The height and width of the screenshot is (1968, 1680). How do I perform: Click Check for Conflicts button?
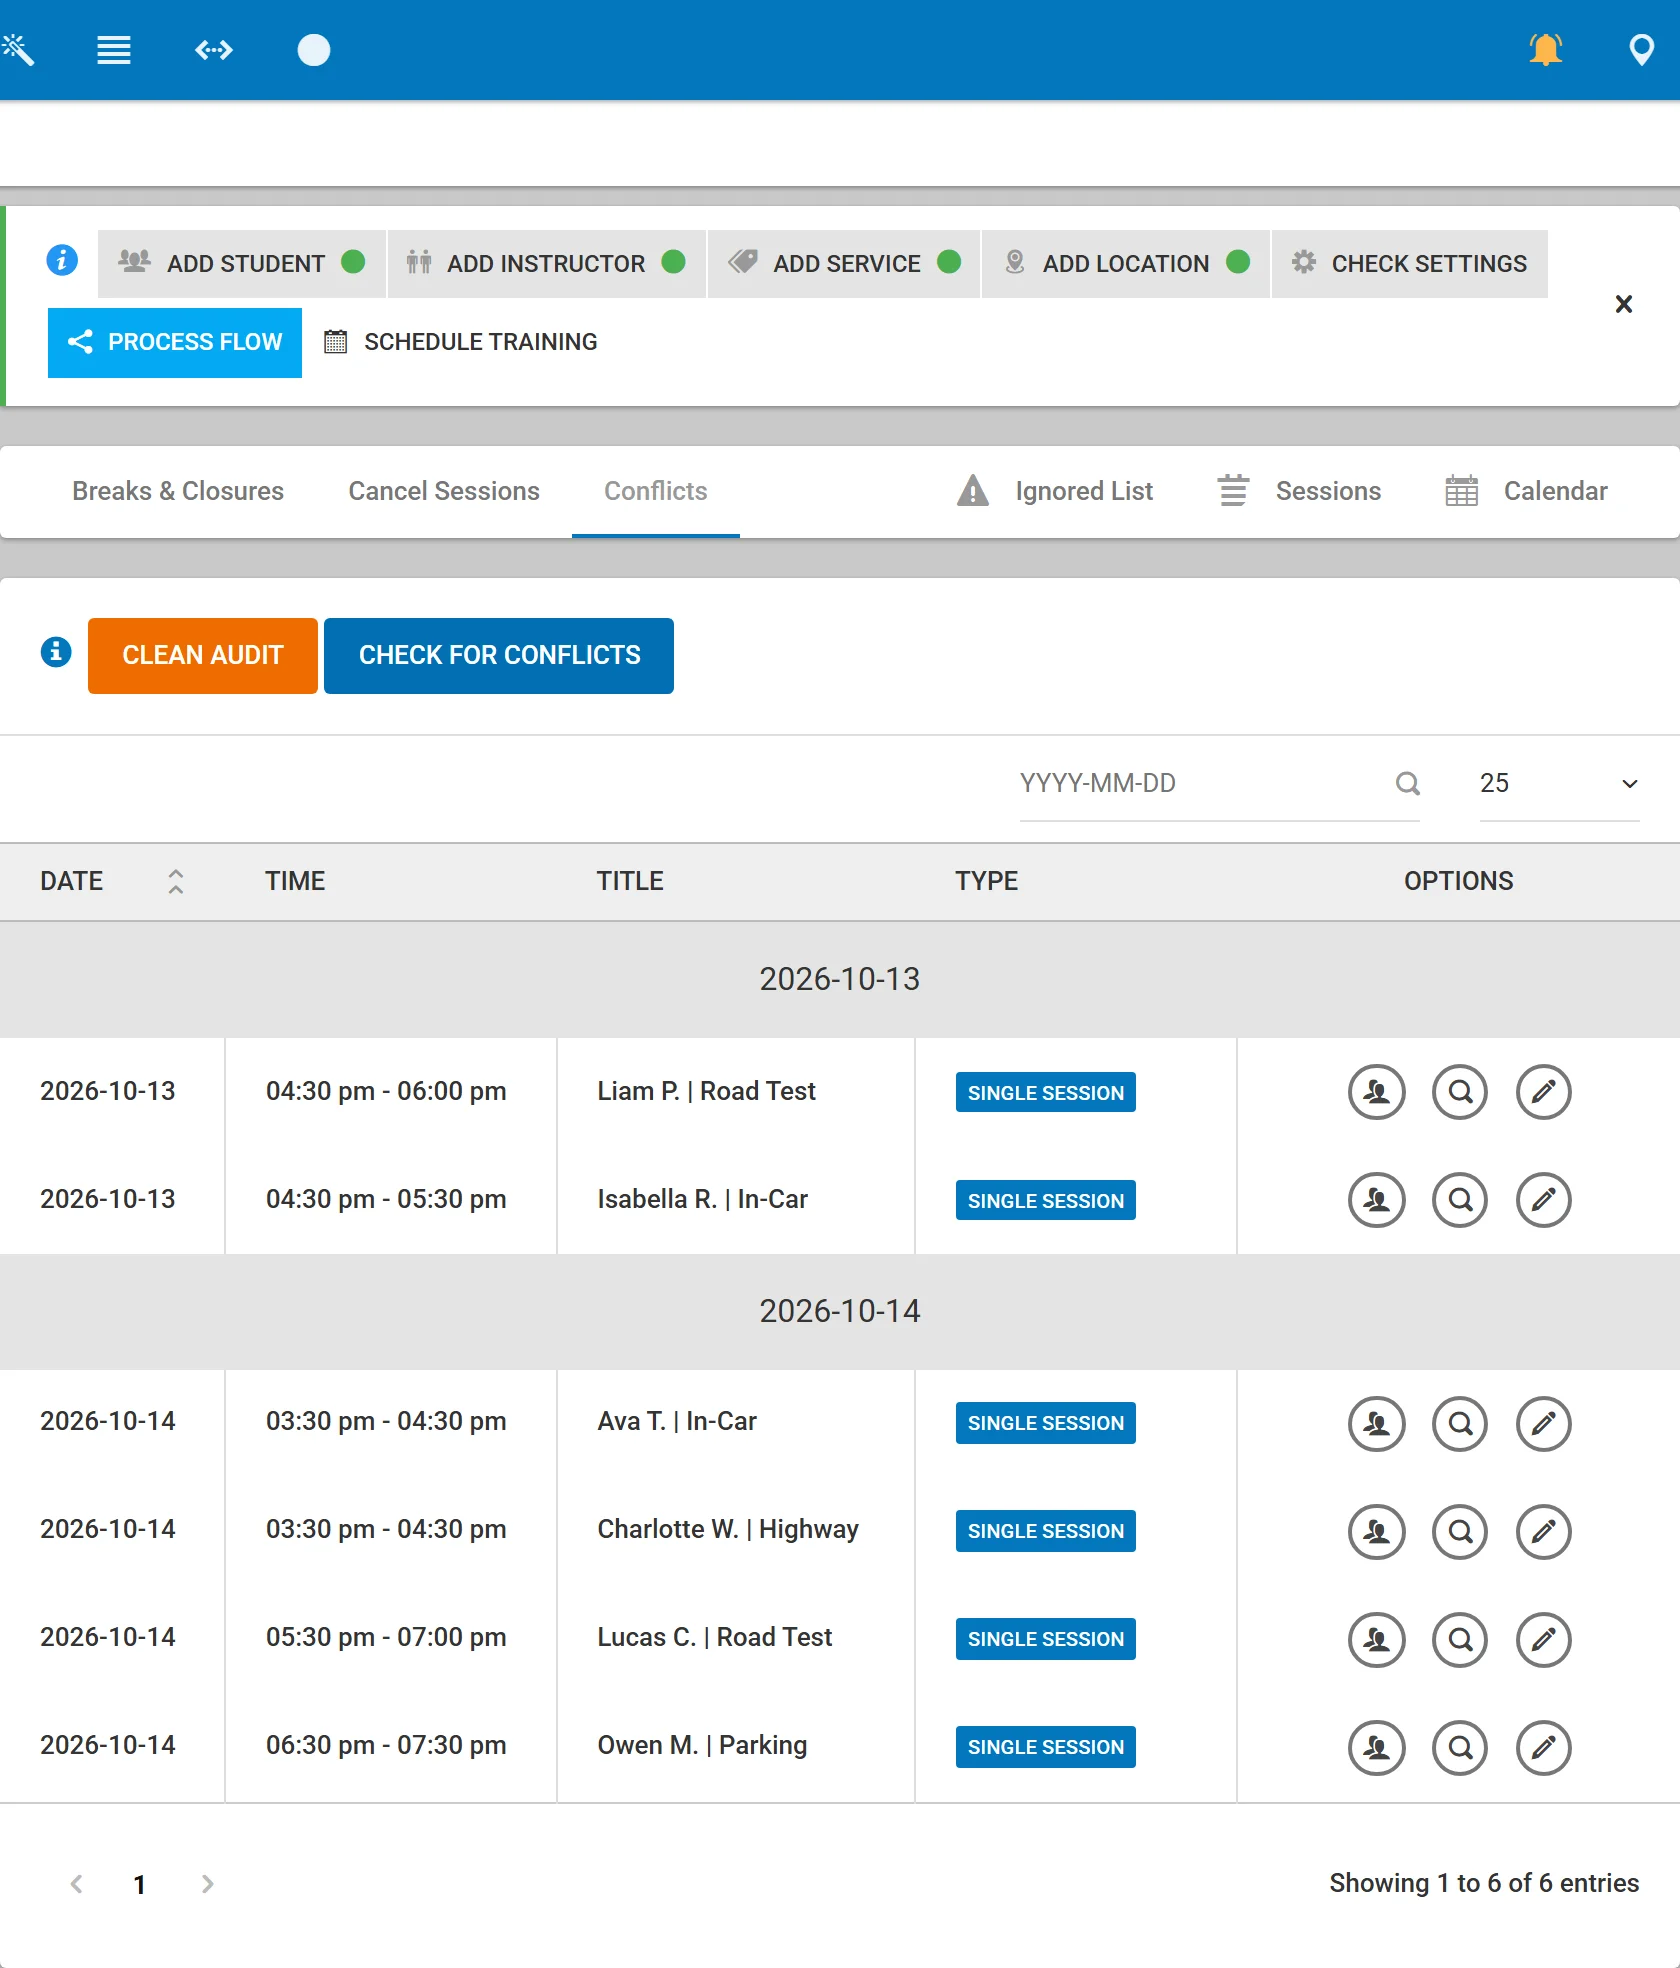[499, 655]
